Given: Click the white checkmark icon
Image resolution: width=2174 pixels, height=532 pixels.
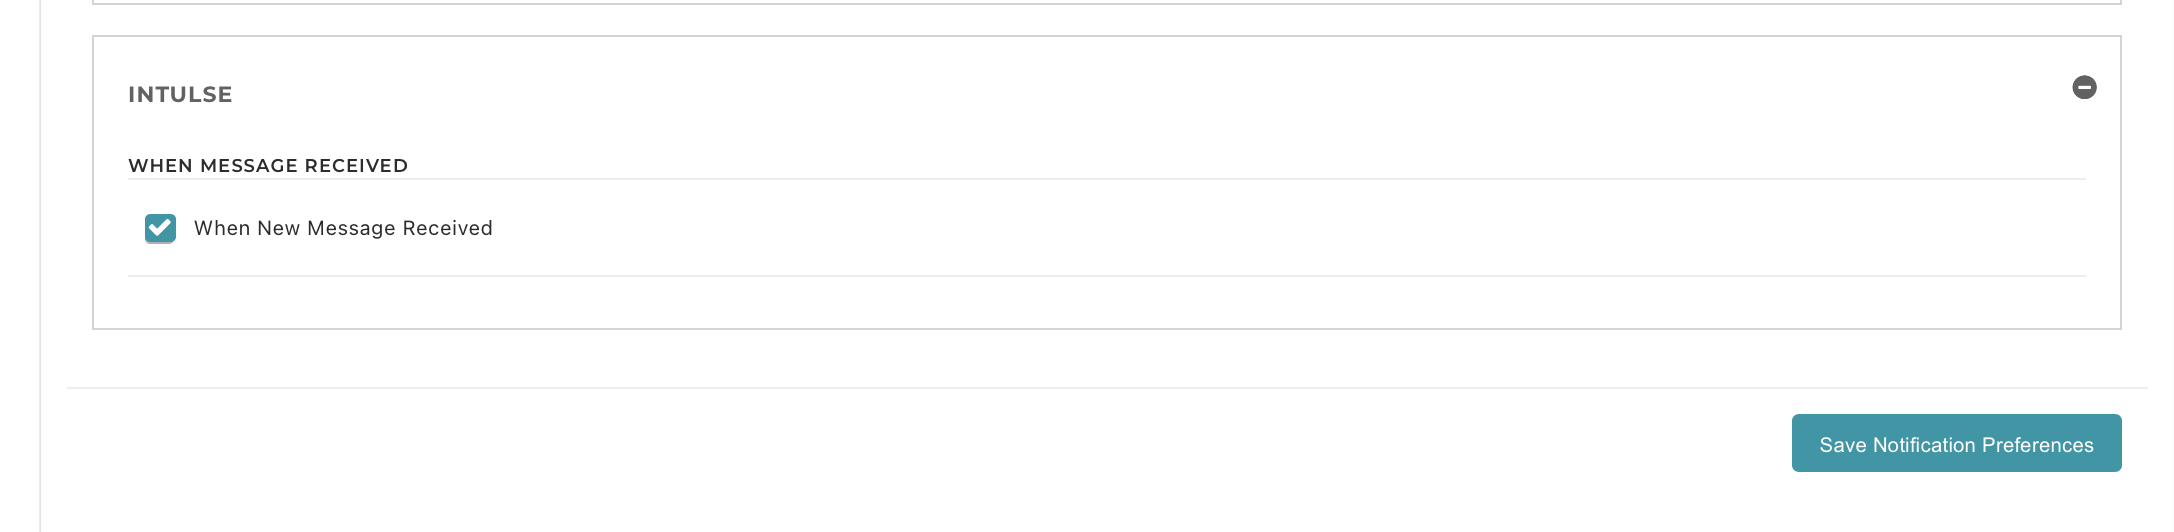Looking at the screenshot, I should 160,228.
